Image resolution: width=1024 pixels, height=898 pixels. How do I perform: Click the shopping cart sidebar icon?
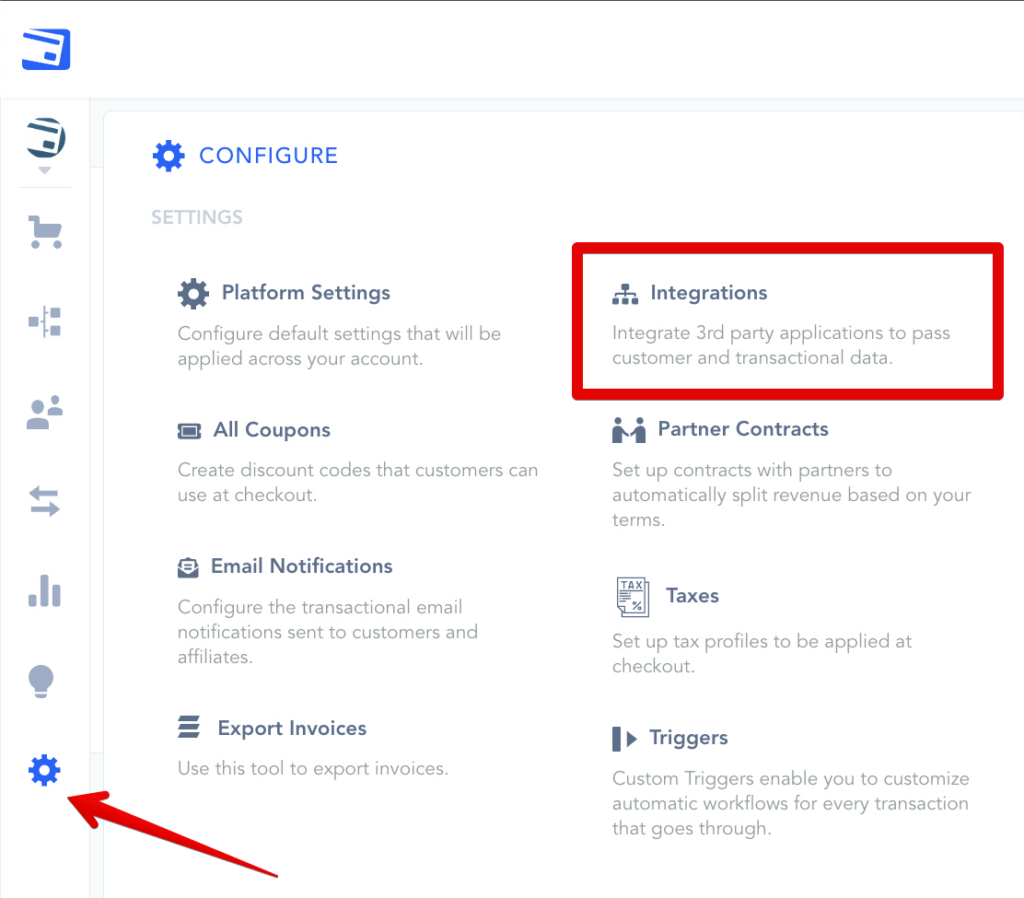point(45,233)
